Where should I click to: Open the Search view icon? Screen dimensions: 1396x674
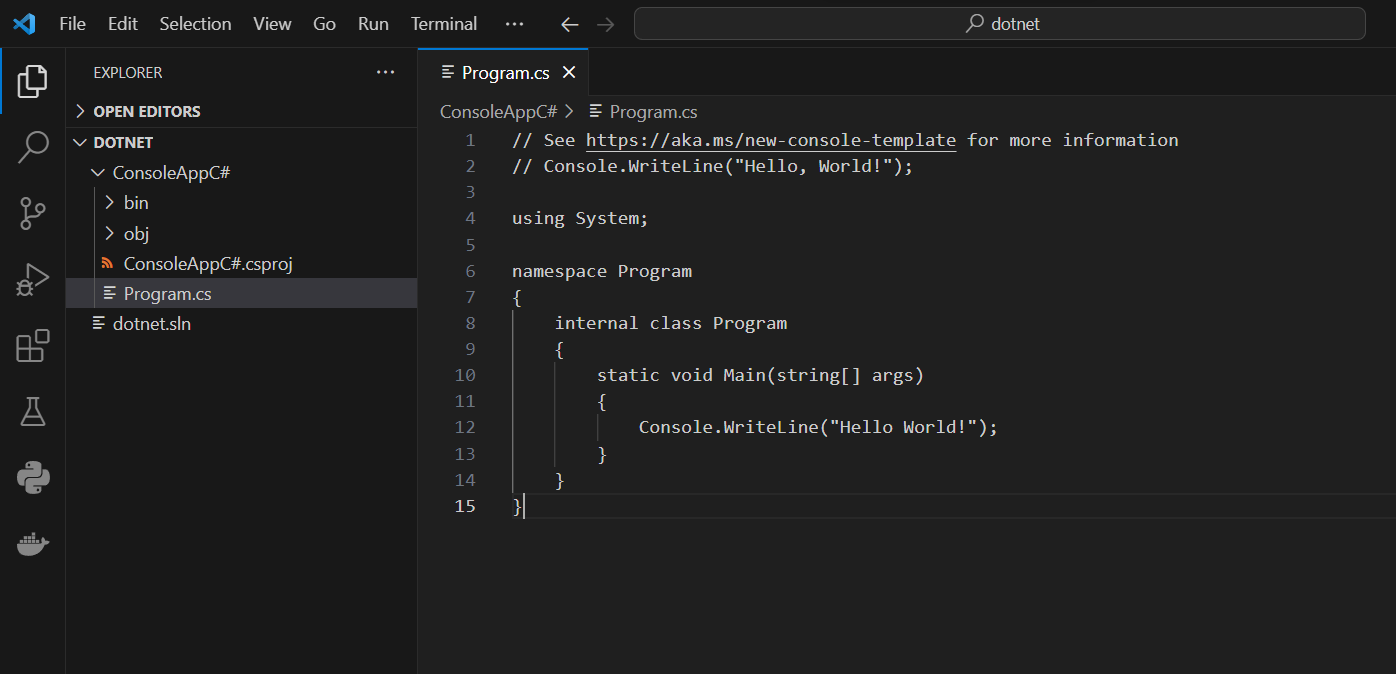tap(32, 147)
